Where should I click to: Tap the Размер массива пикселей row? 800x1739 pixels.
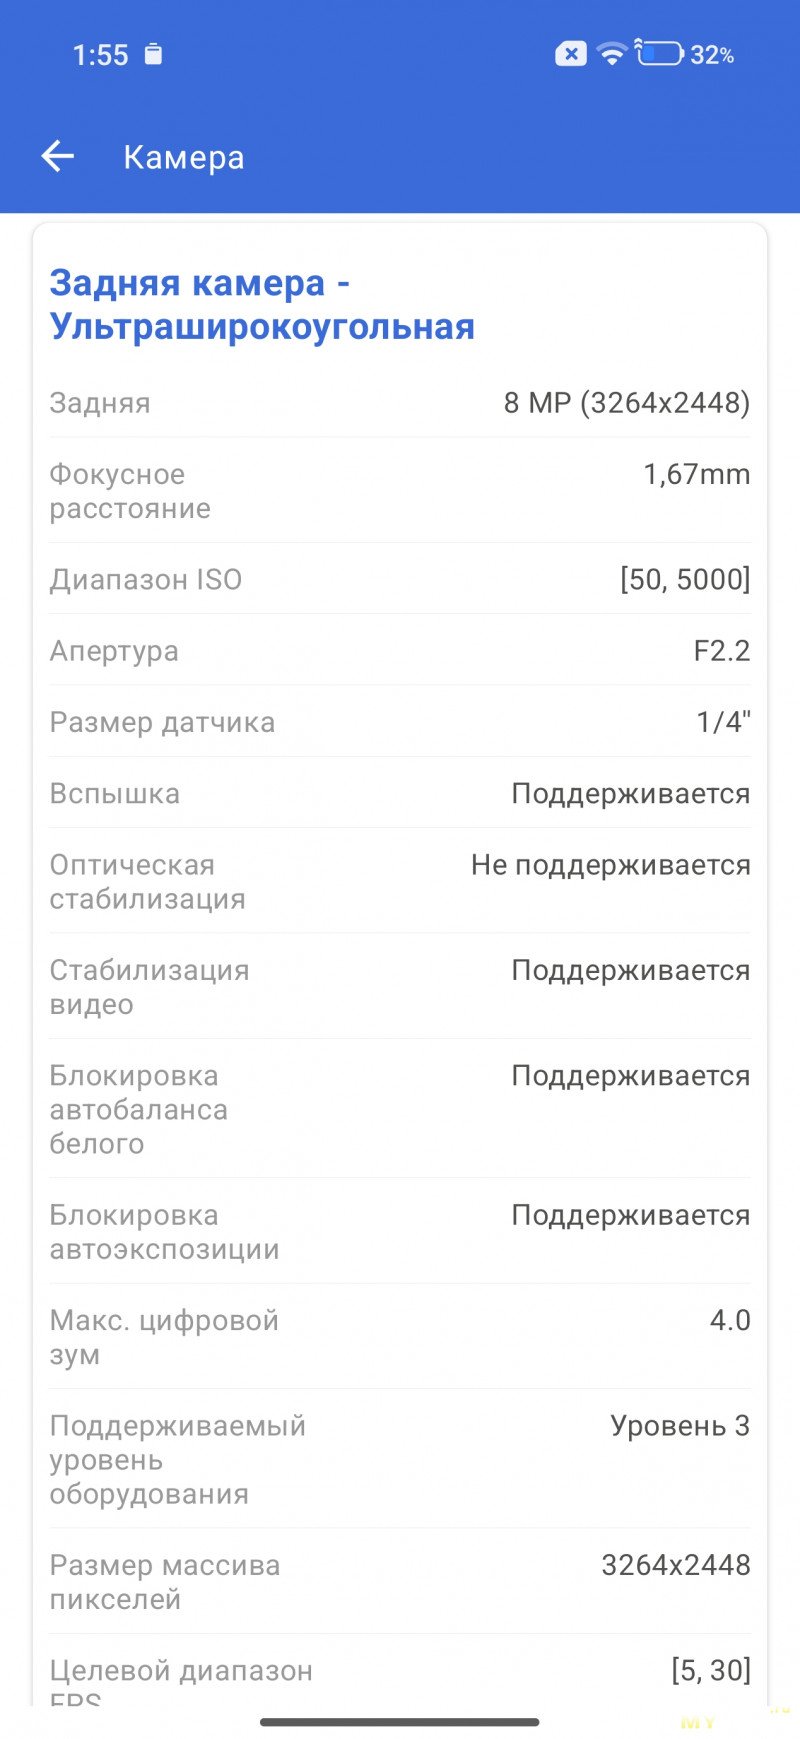click(400, 1582)
